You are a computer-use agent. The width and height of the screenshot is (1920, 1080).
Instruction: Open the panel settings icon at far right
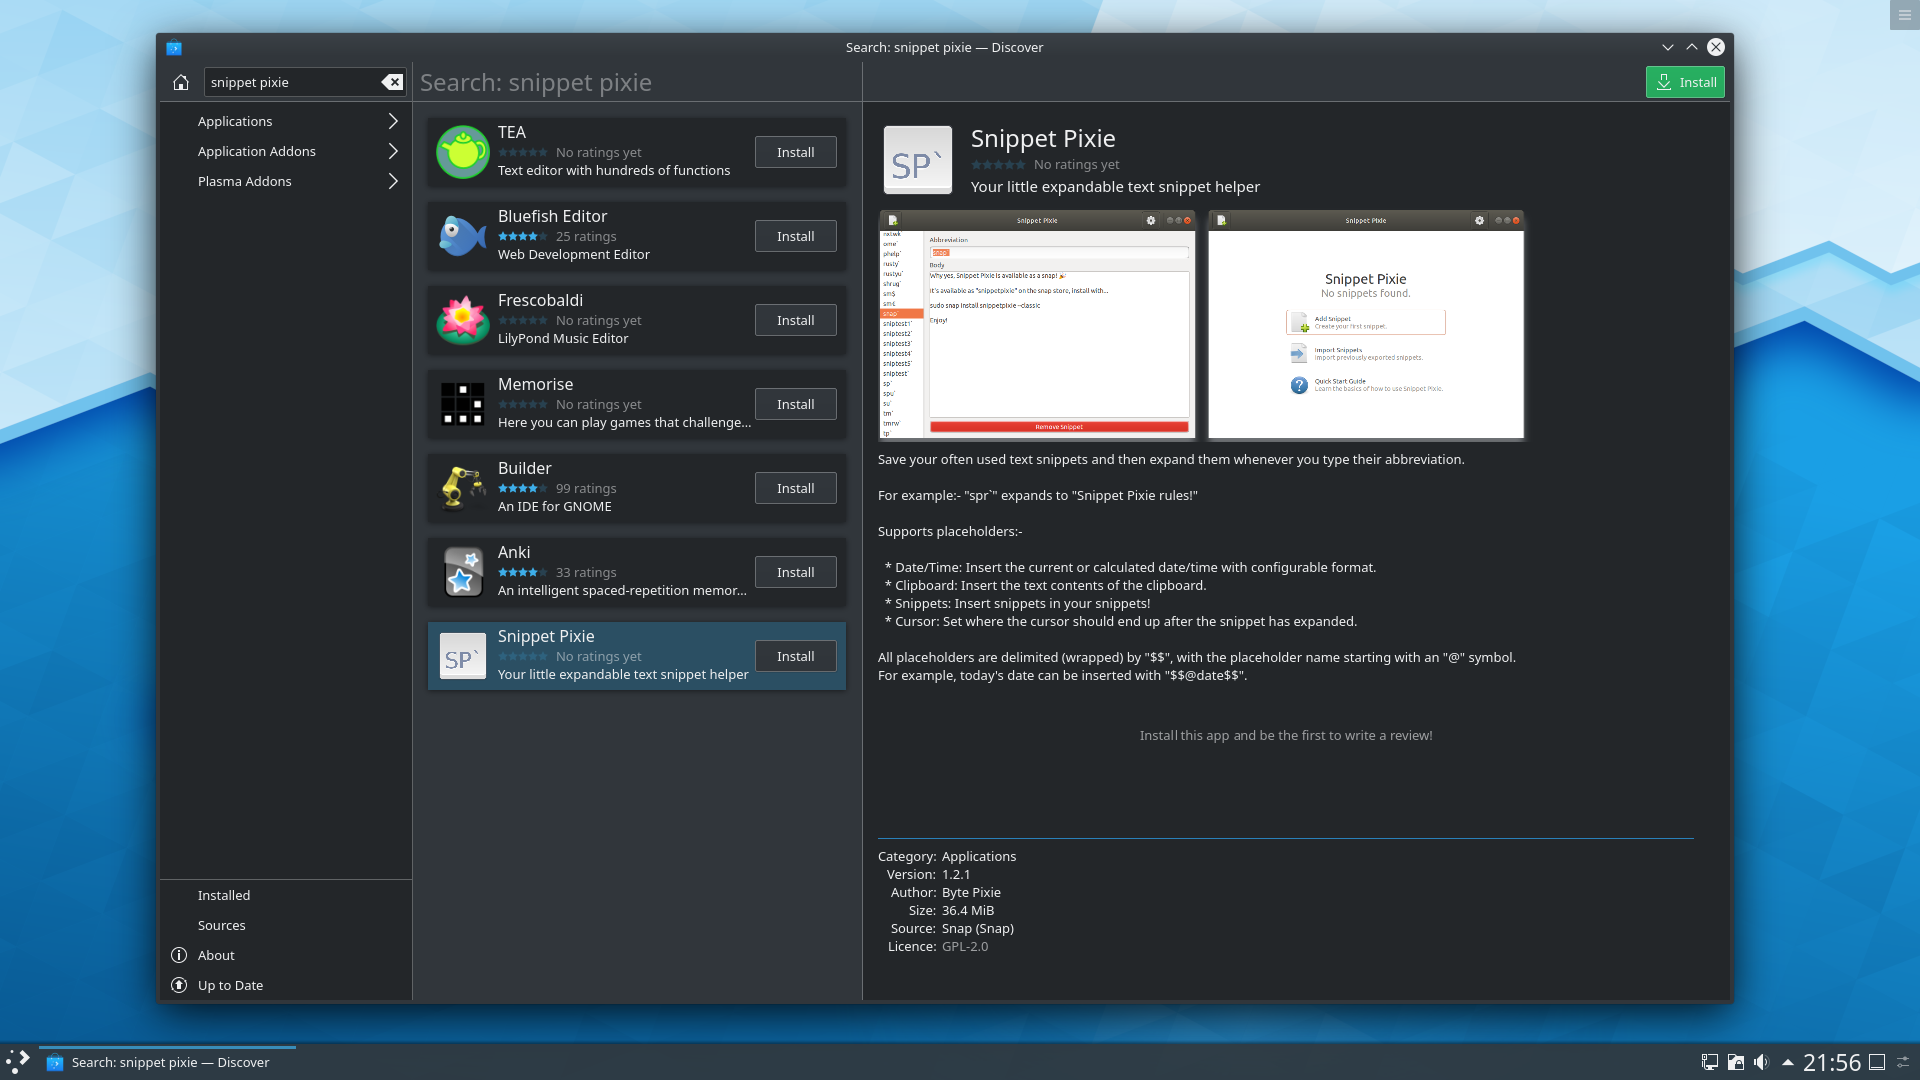point(1904,1062)
